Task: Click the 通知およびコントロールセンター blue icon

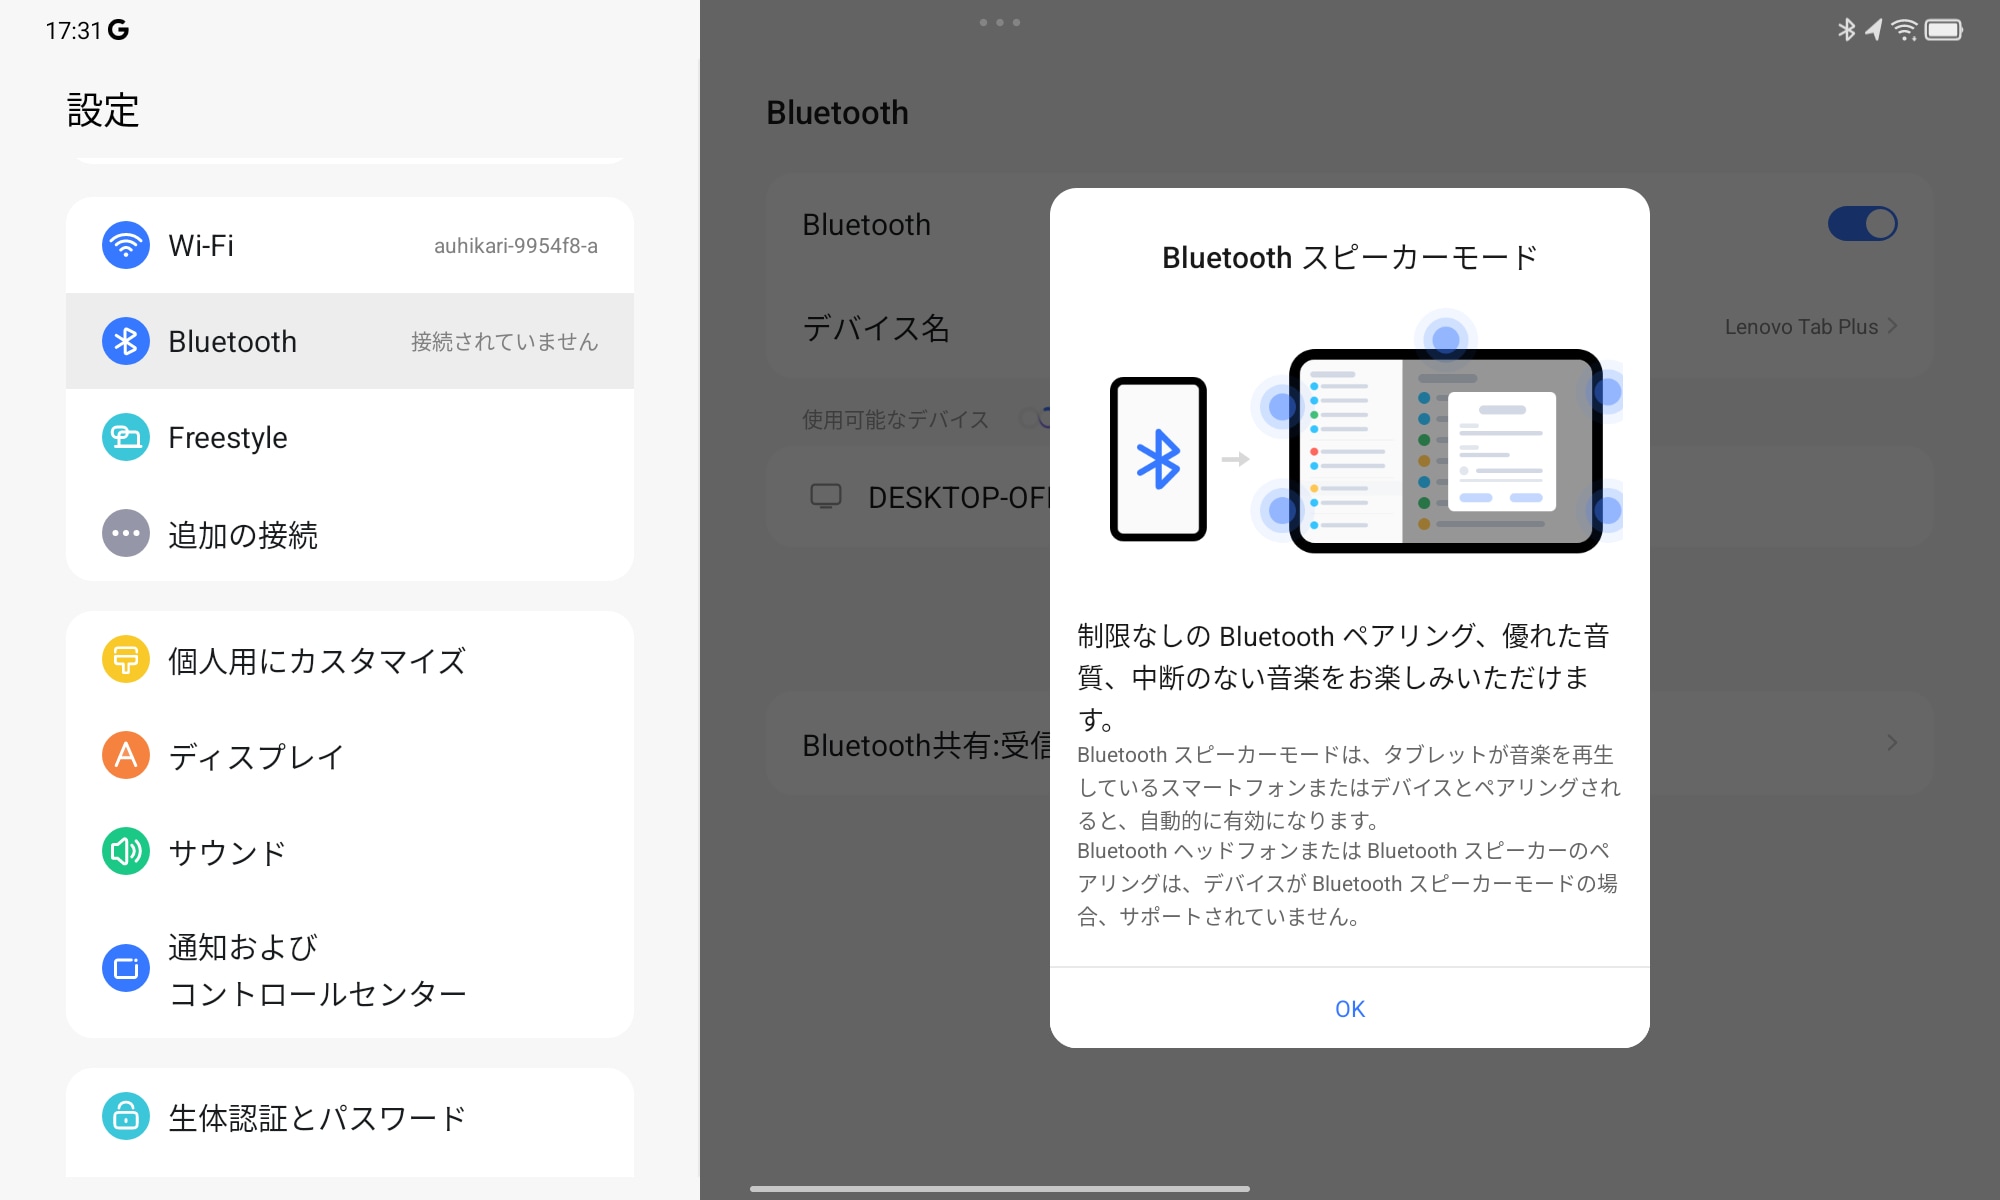Action: point(126,968)
